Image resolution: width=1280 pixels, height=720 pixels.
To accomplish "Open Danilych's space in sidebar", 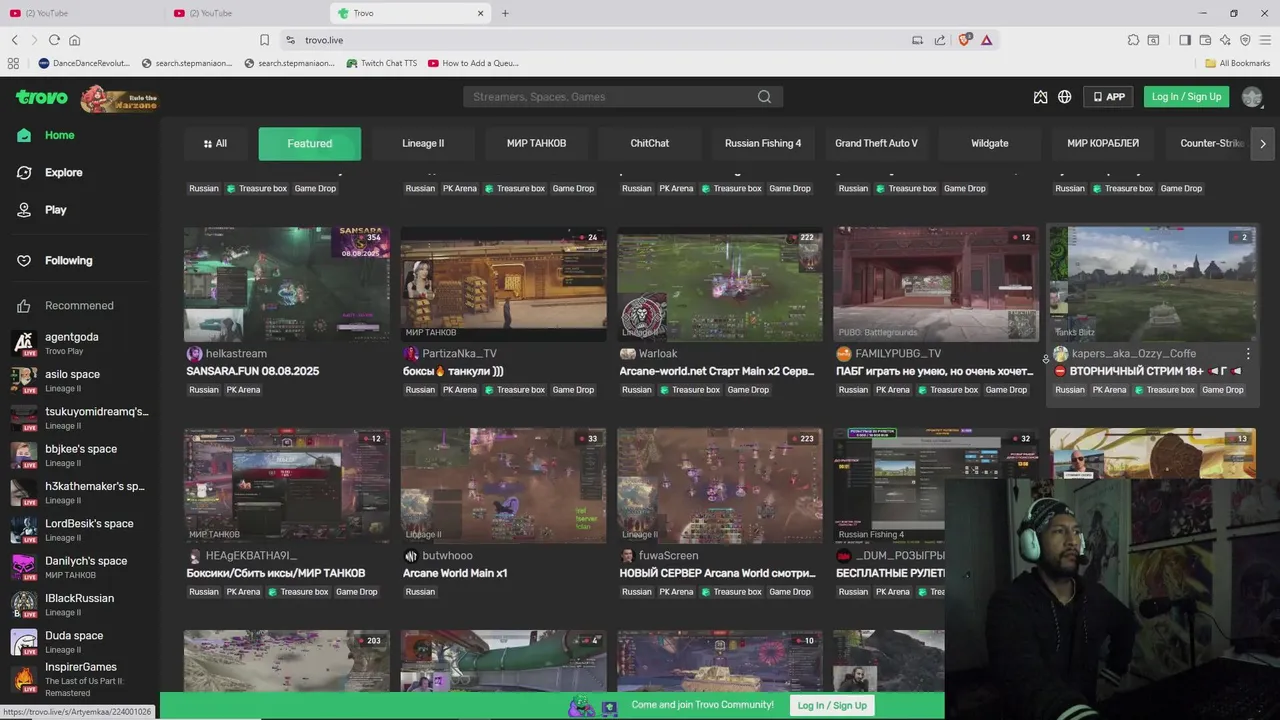I will (80, 567).
